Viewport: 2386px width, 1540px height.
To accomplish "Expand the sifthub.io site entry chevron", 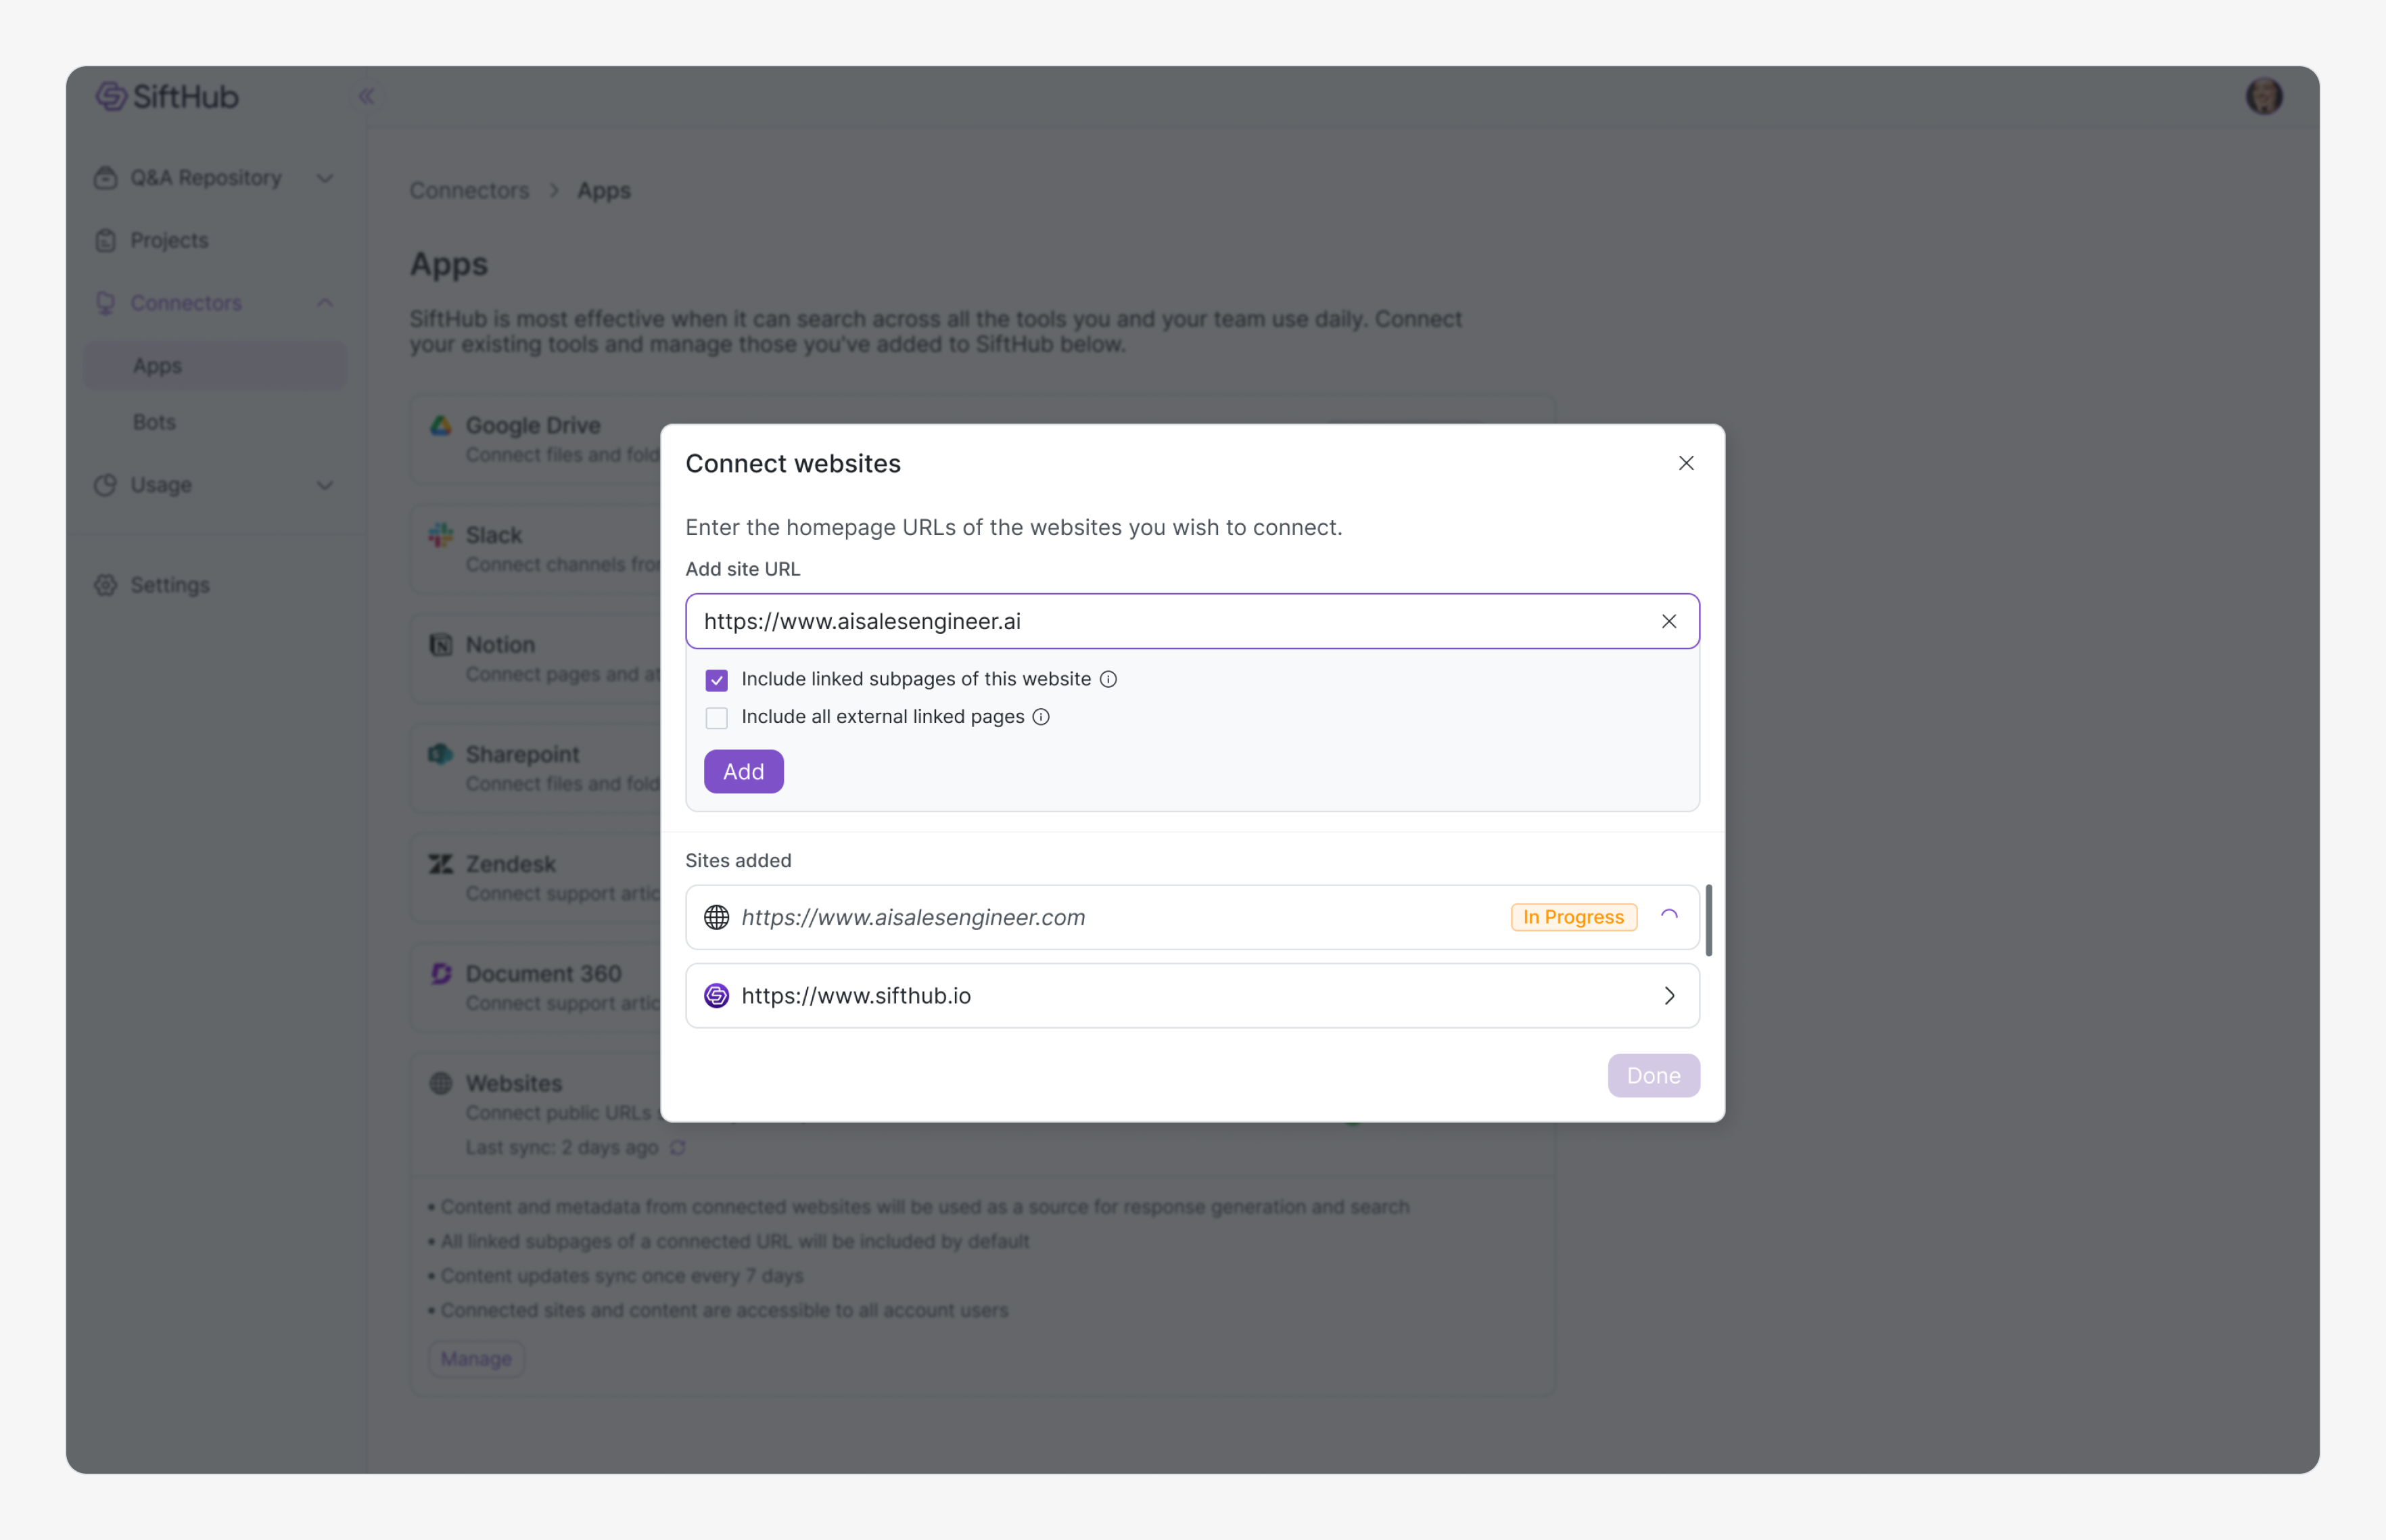I will tap(1668, 995).
